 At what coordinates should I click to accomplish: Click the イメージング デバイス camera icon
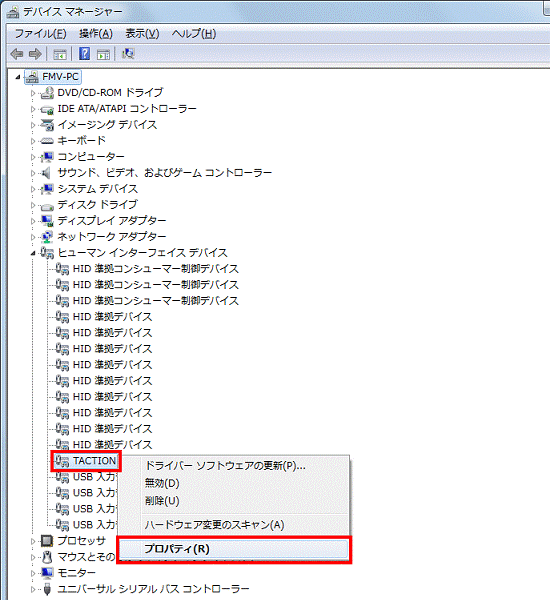tap(47, 125)
